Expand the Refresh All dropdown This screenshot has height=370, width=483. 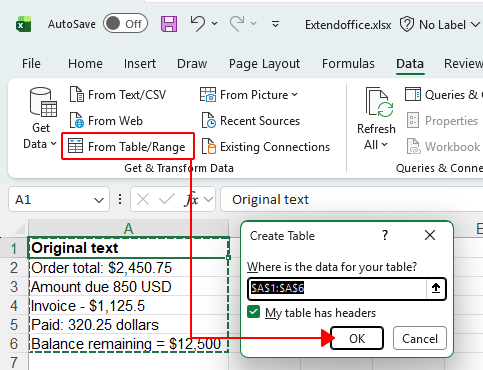(x=384, y=144)
